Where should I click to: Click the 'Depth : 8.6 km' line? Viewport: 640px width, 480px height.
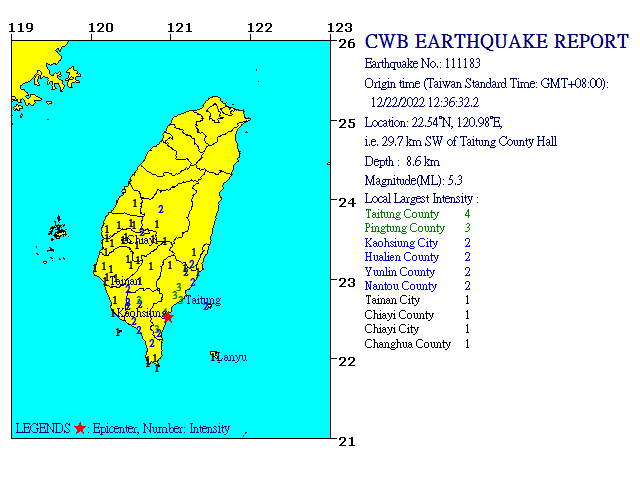pos(402,162)
